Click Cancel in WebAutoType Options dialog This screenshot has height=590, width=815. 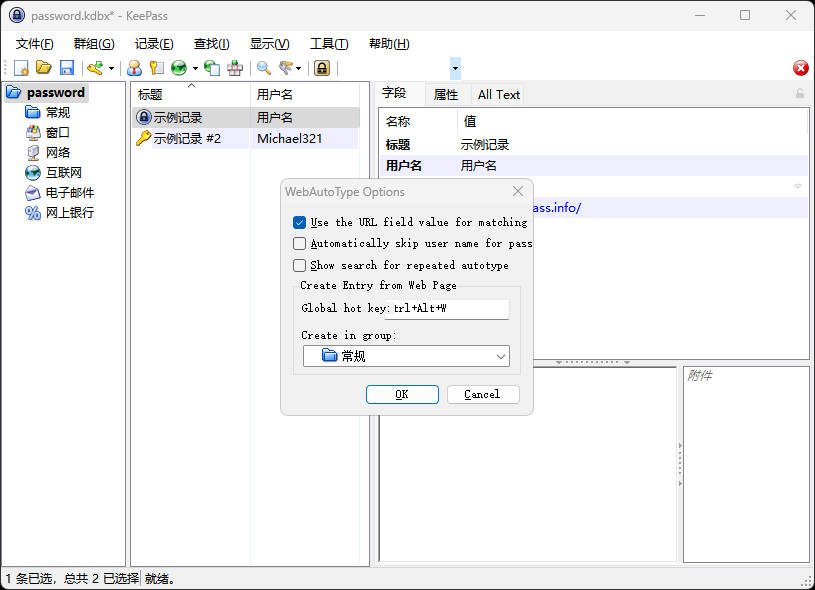[x=483, y=394]
